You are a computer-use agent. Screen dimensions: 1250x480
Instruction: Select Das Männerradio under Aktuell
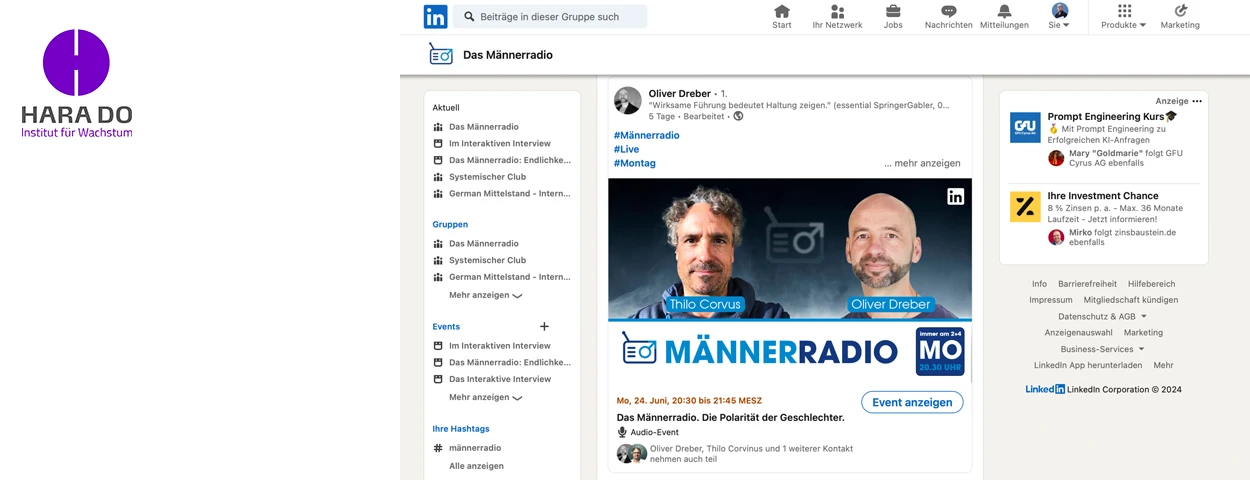pyautogui.click(x=484, y=127)
